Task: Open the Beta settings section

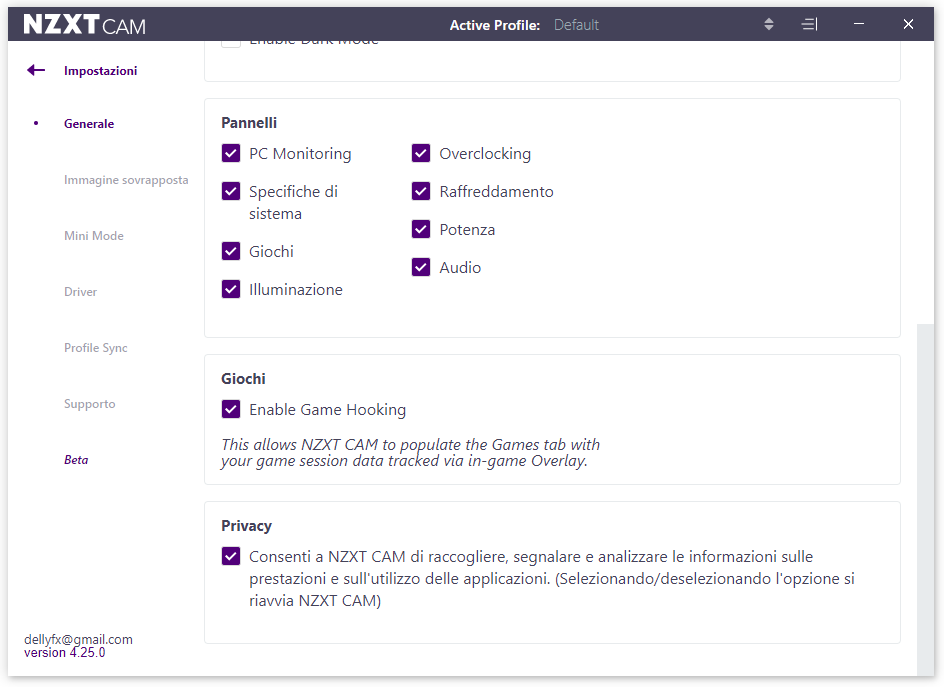Action: click(76, 460)
